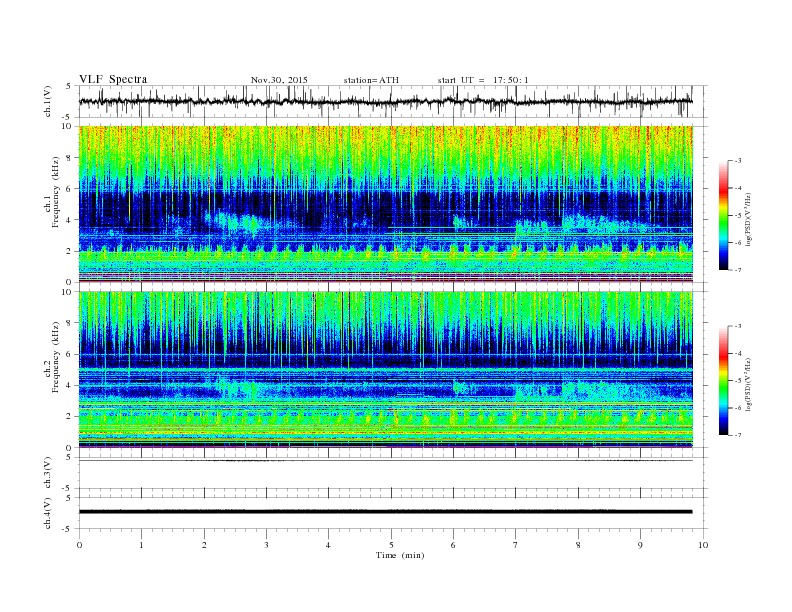Screen dimensions: 792x612
Task: Click the "-7" value on lower colorbar
Action: pos(737,435)
